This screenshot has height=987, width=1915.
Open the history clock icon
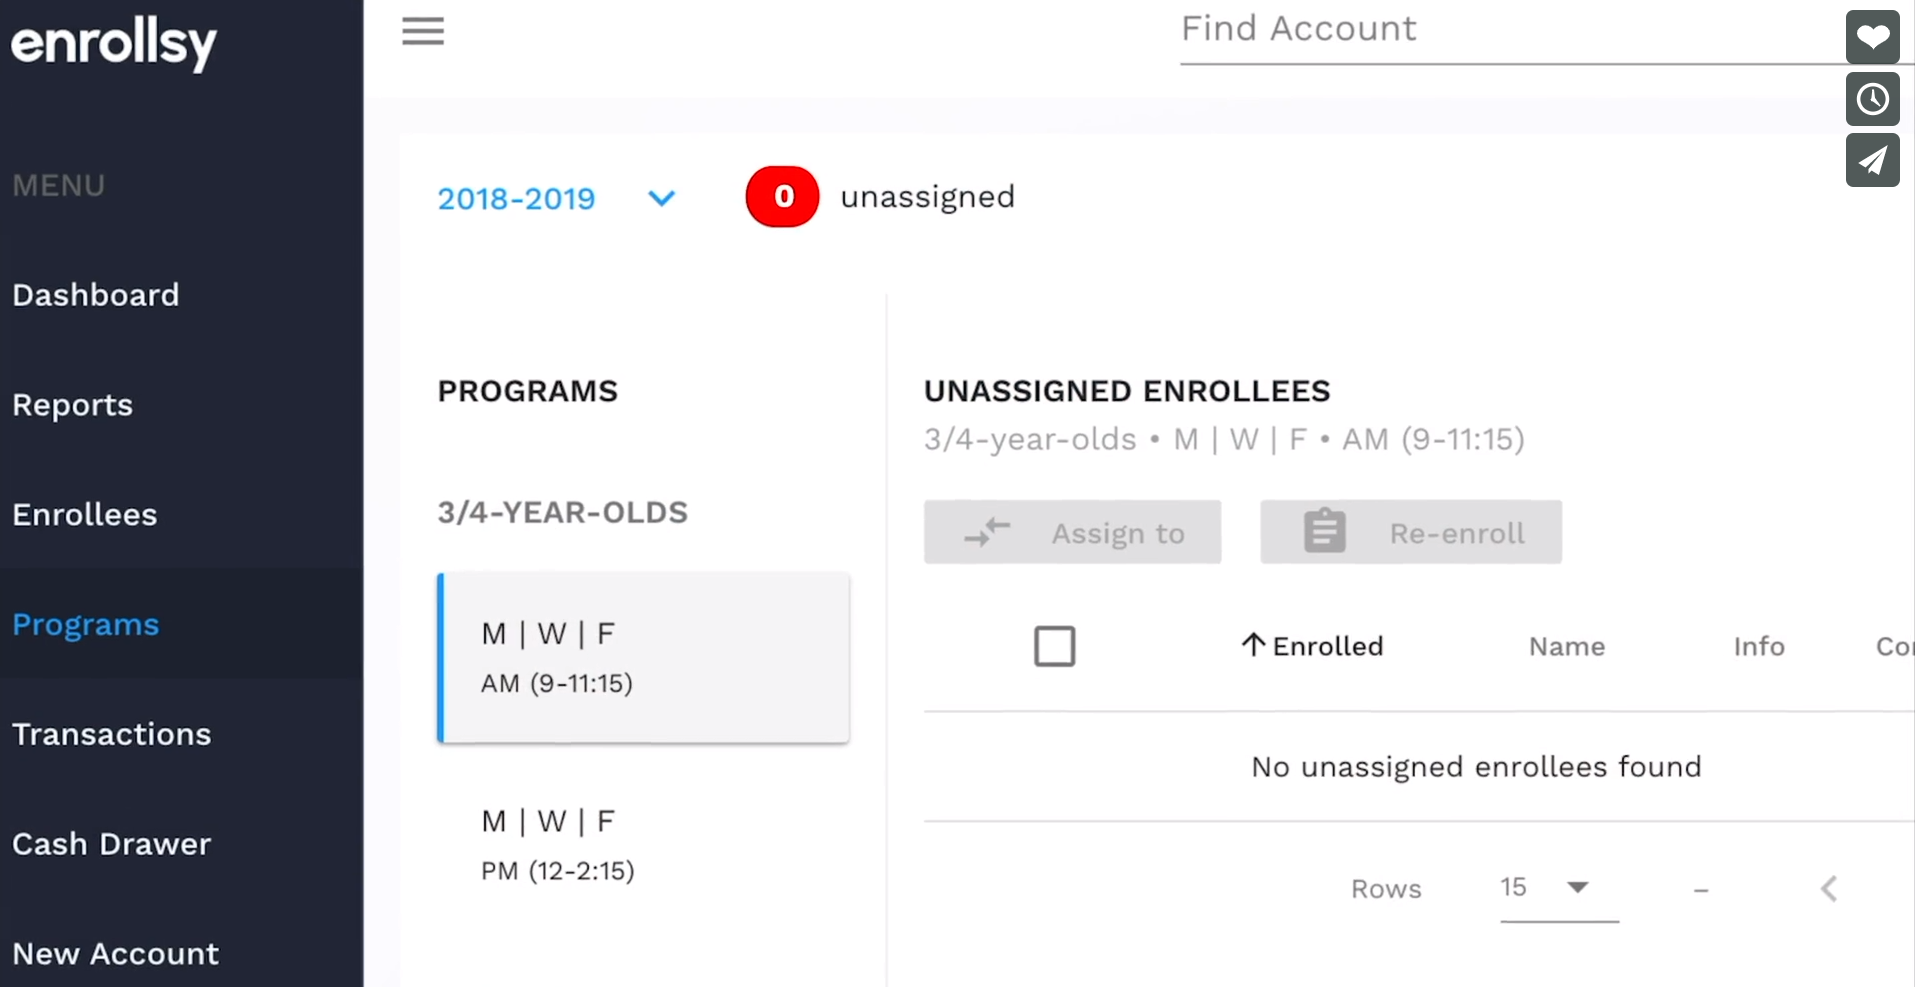(1872, 99)
